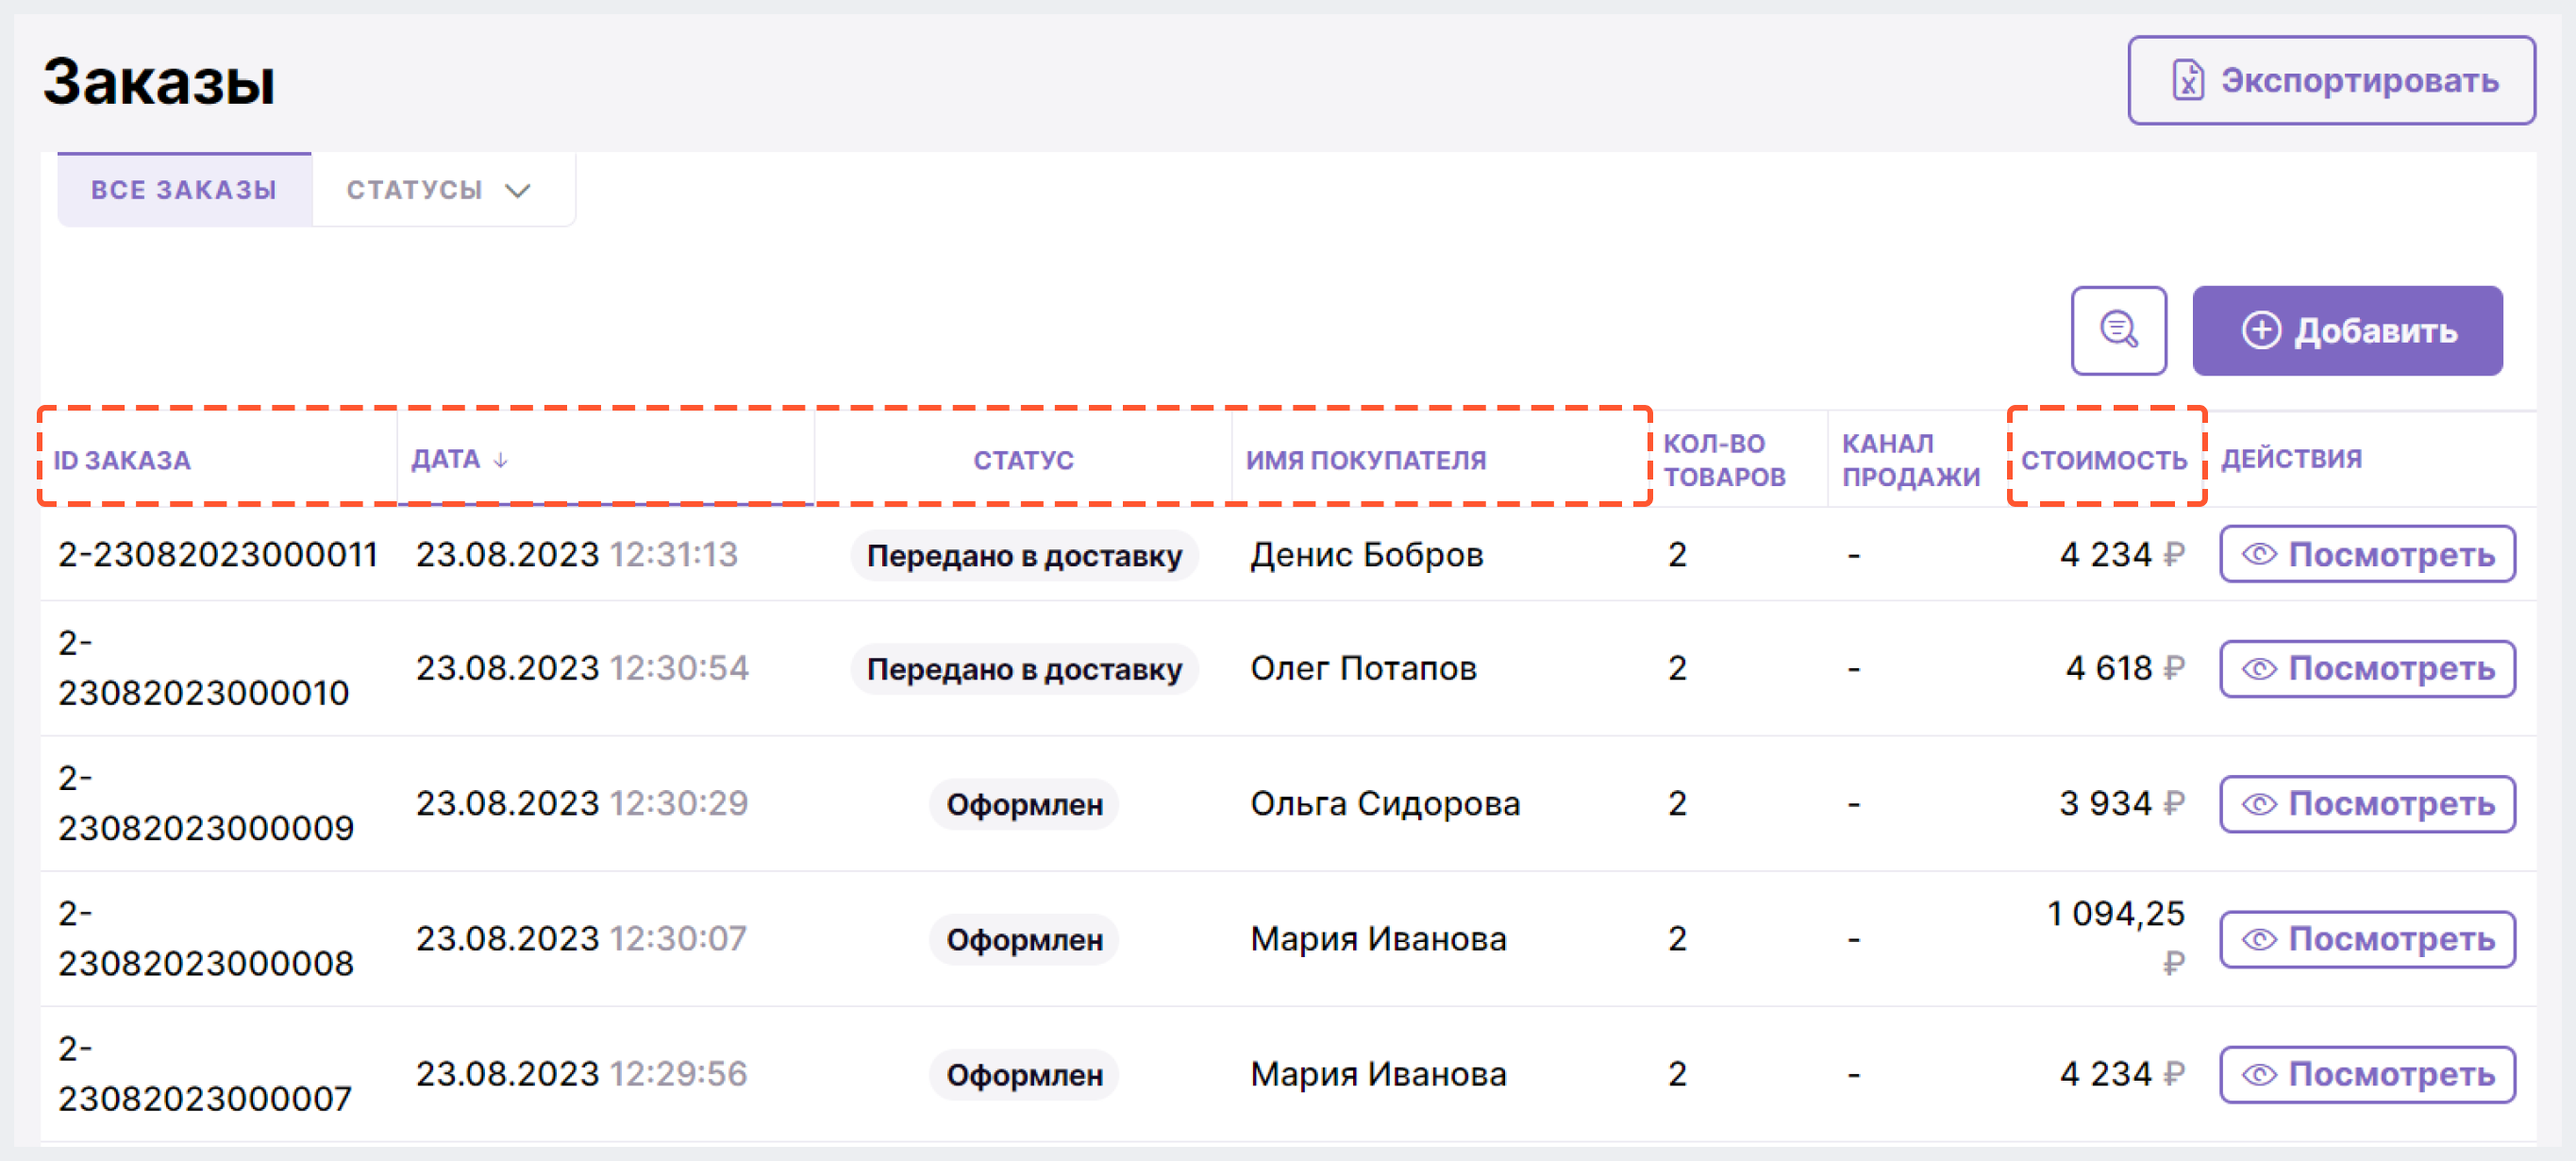
Task: View order of Ольга Сидорова via Посмотреть
Action: 2367,803
